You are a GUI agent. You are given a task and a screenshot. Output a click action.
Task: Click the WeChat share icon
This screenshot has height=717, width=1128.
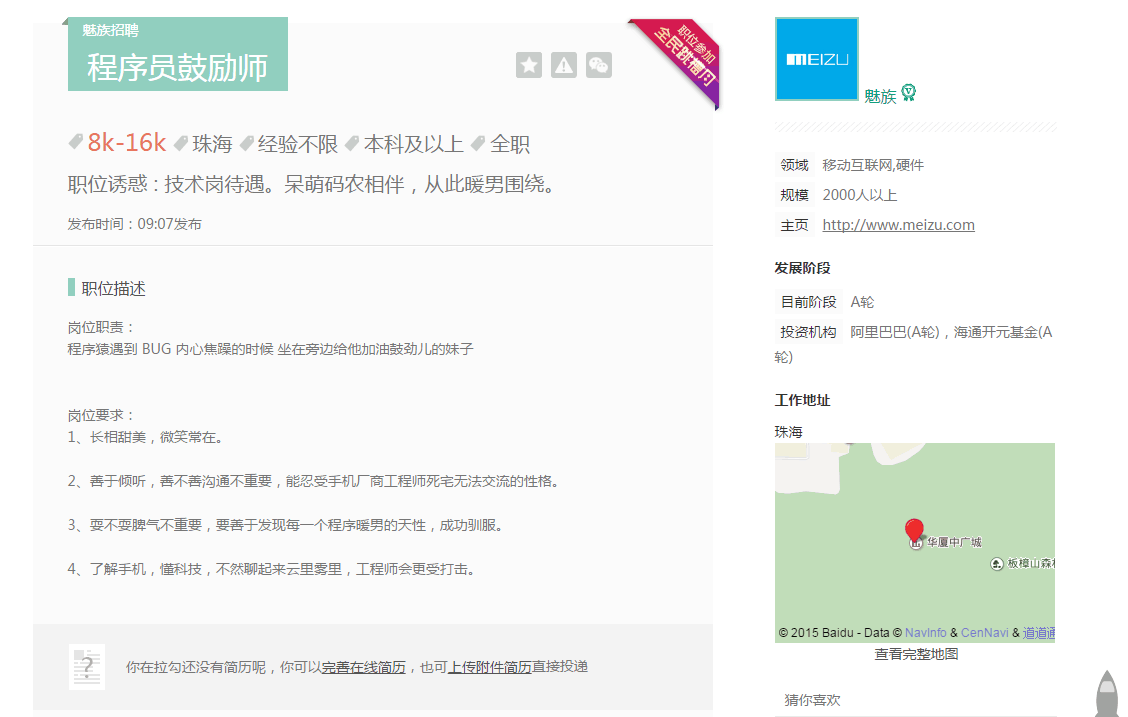coord(599,65)
